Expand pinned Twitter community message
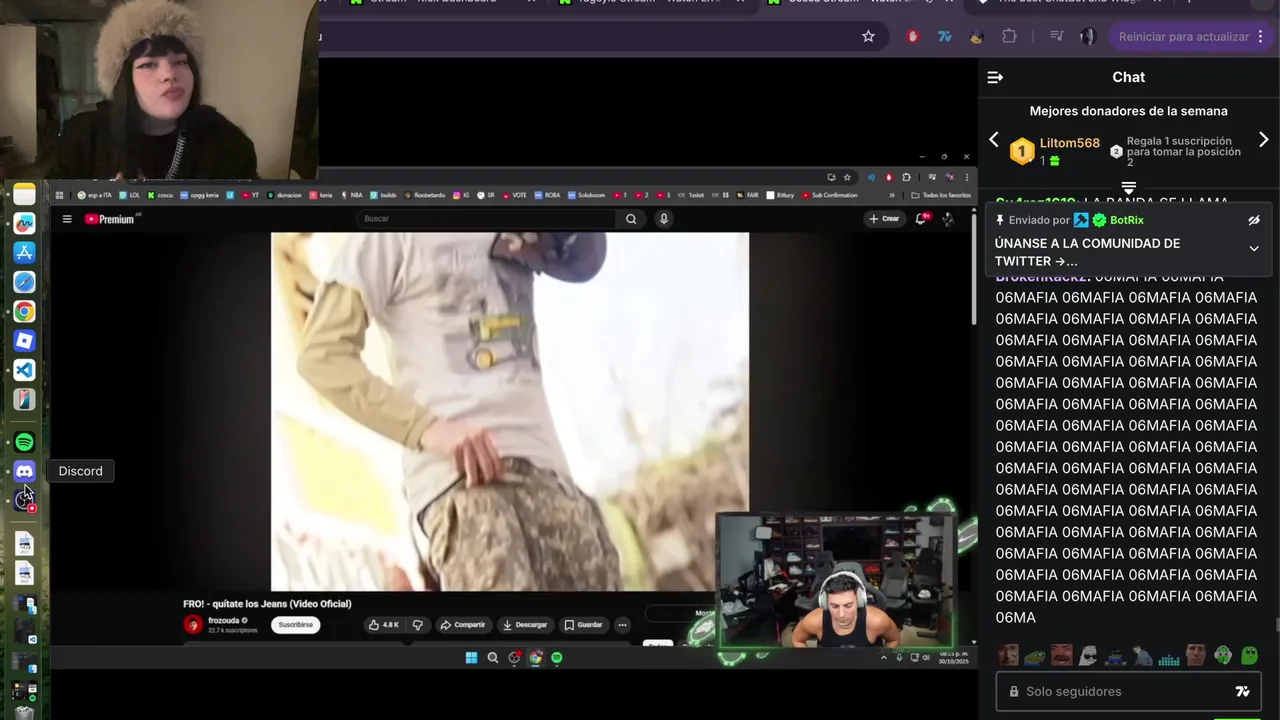This screenshot has width=1280, height=720. (x=1253, y=249)
